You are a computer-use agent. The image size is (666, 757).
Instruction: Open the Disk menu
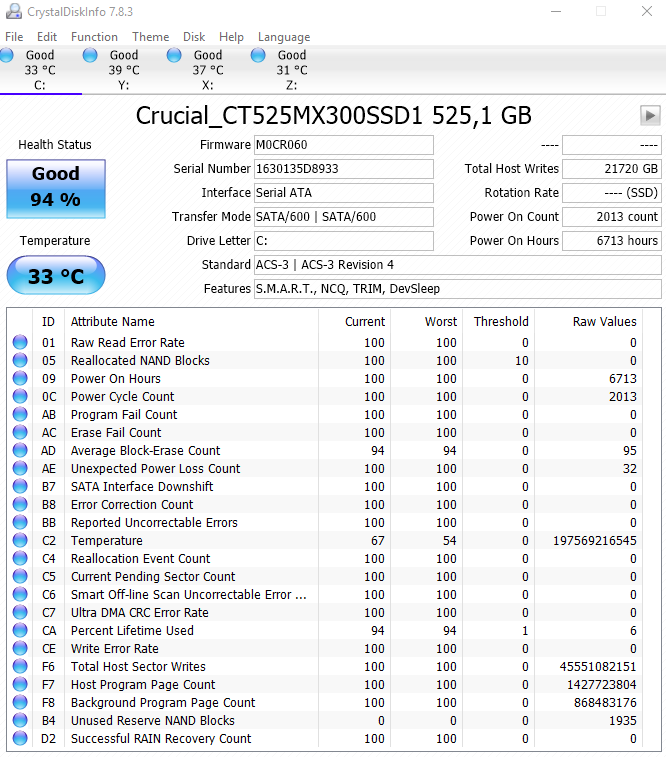tap(194, 37)
